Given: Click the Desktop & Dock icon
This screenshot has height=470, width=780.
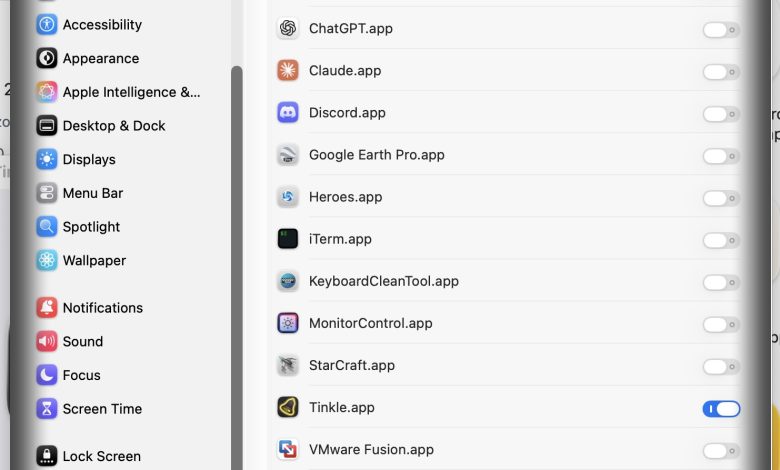Looking at the screenshot, I should click(47, 126).
